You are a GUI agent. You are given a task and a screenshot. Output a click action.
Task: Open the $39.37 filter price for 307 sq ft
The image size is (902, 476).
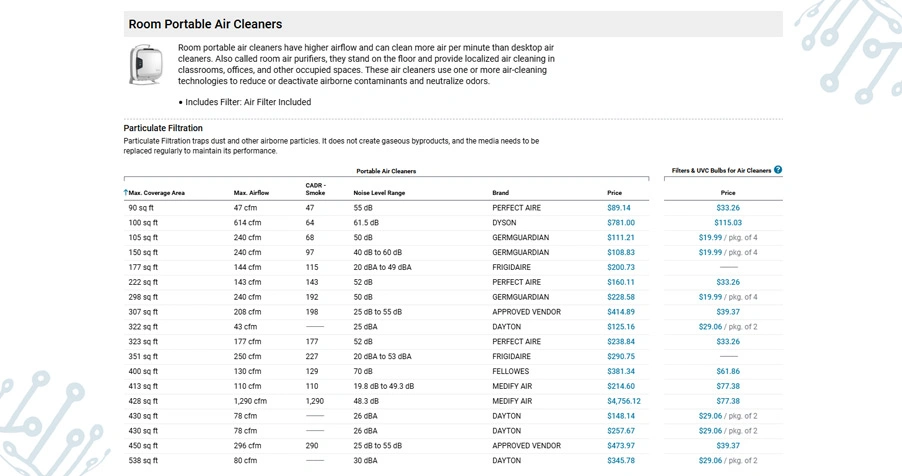[x=728, y=312]
